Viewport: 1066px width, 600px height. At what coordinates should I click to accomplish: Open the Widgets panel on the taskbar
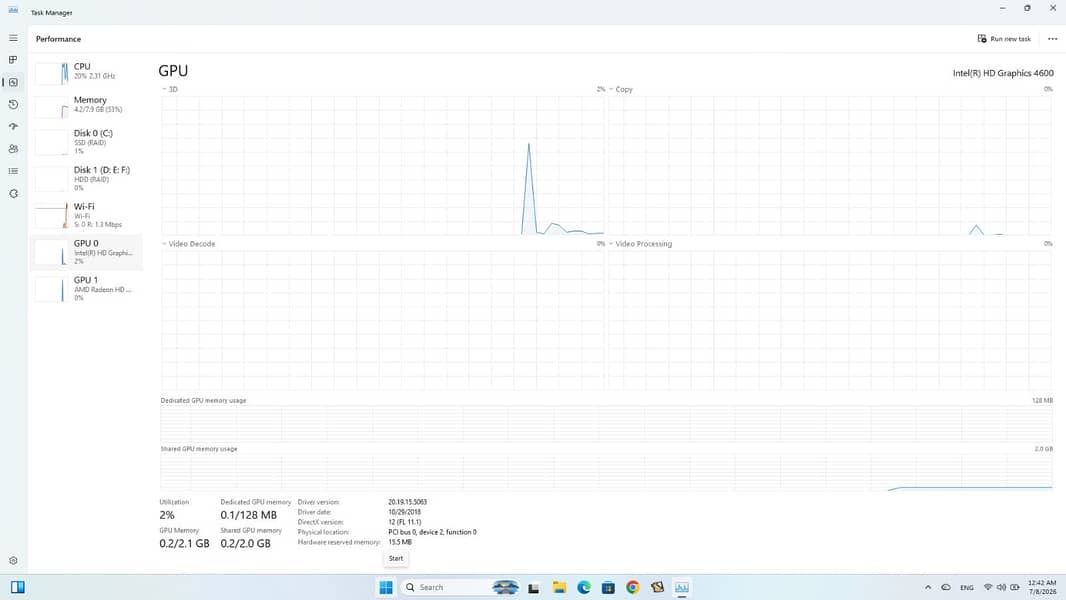tap(18, 587)
